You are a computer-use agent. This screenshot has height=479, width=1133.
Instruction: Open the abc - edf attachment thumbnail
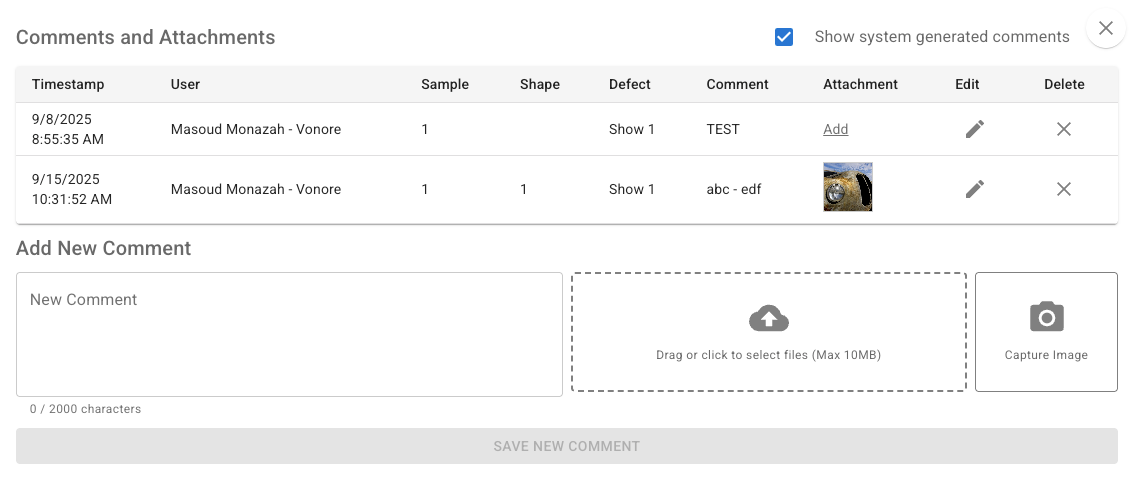[x=848, y=186]
